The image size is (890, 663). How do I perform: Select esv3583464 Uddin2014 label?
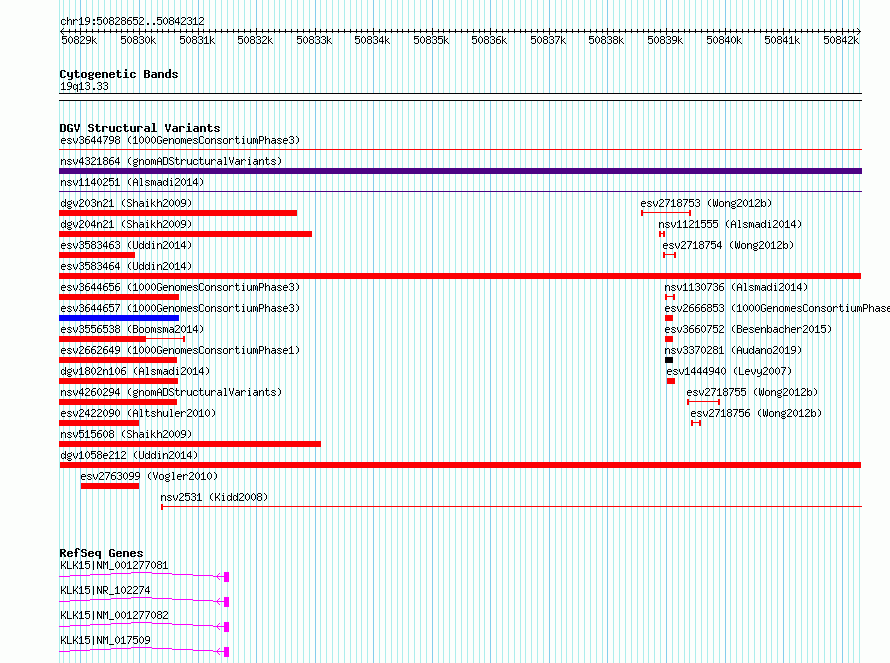pyautogui.click(x=126, y=266)
